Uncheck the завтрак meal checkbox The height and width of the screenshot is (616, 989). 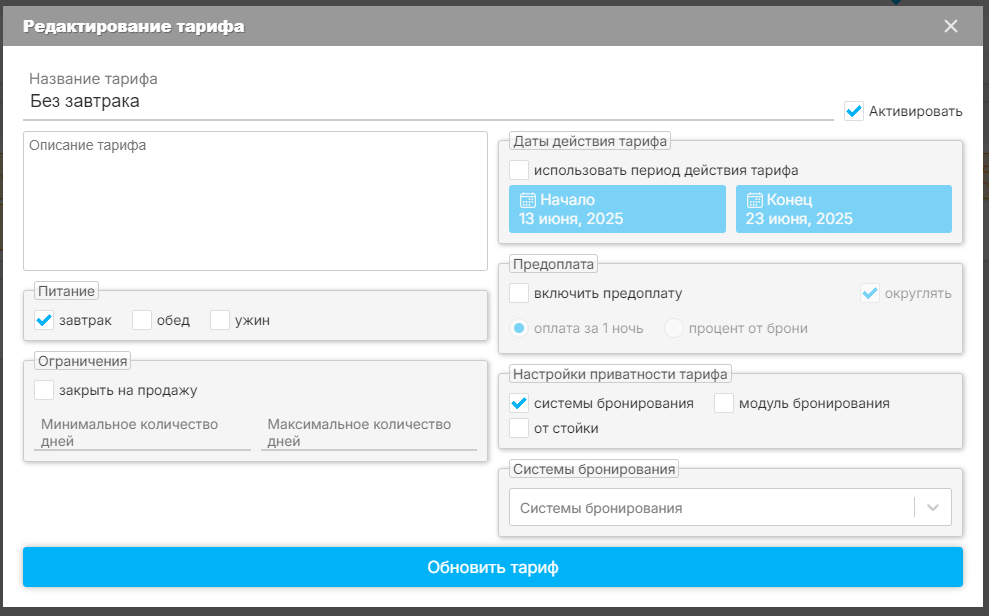(44, 320)
